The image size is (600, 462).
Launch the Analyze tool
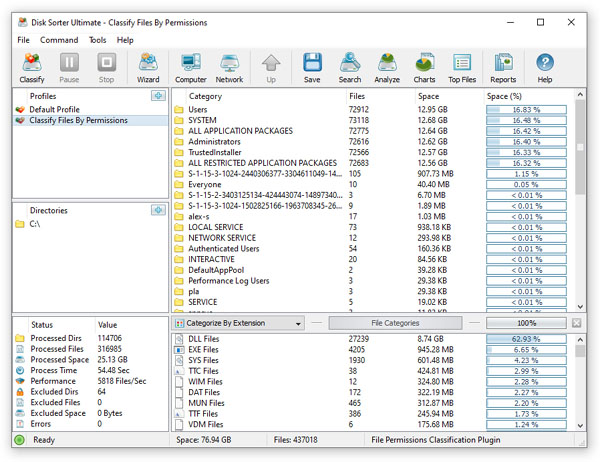click(387, 68)
